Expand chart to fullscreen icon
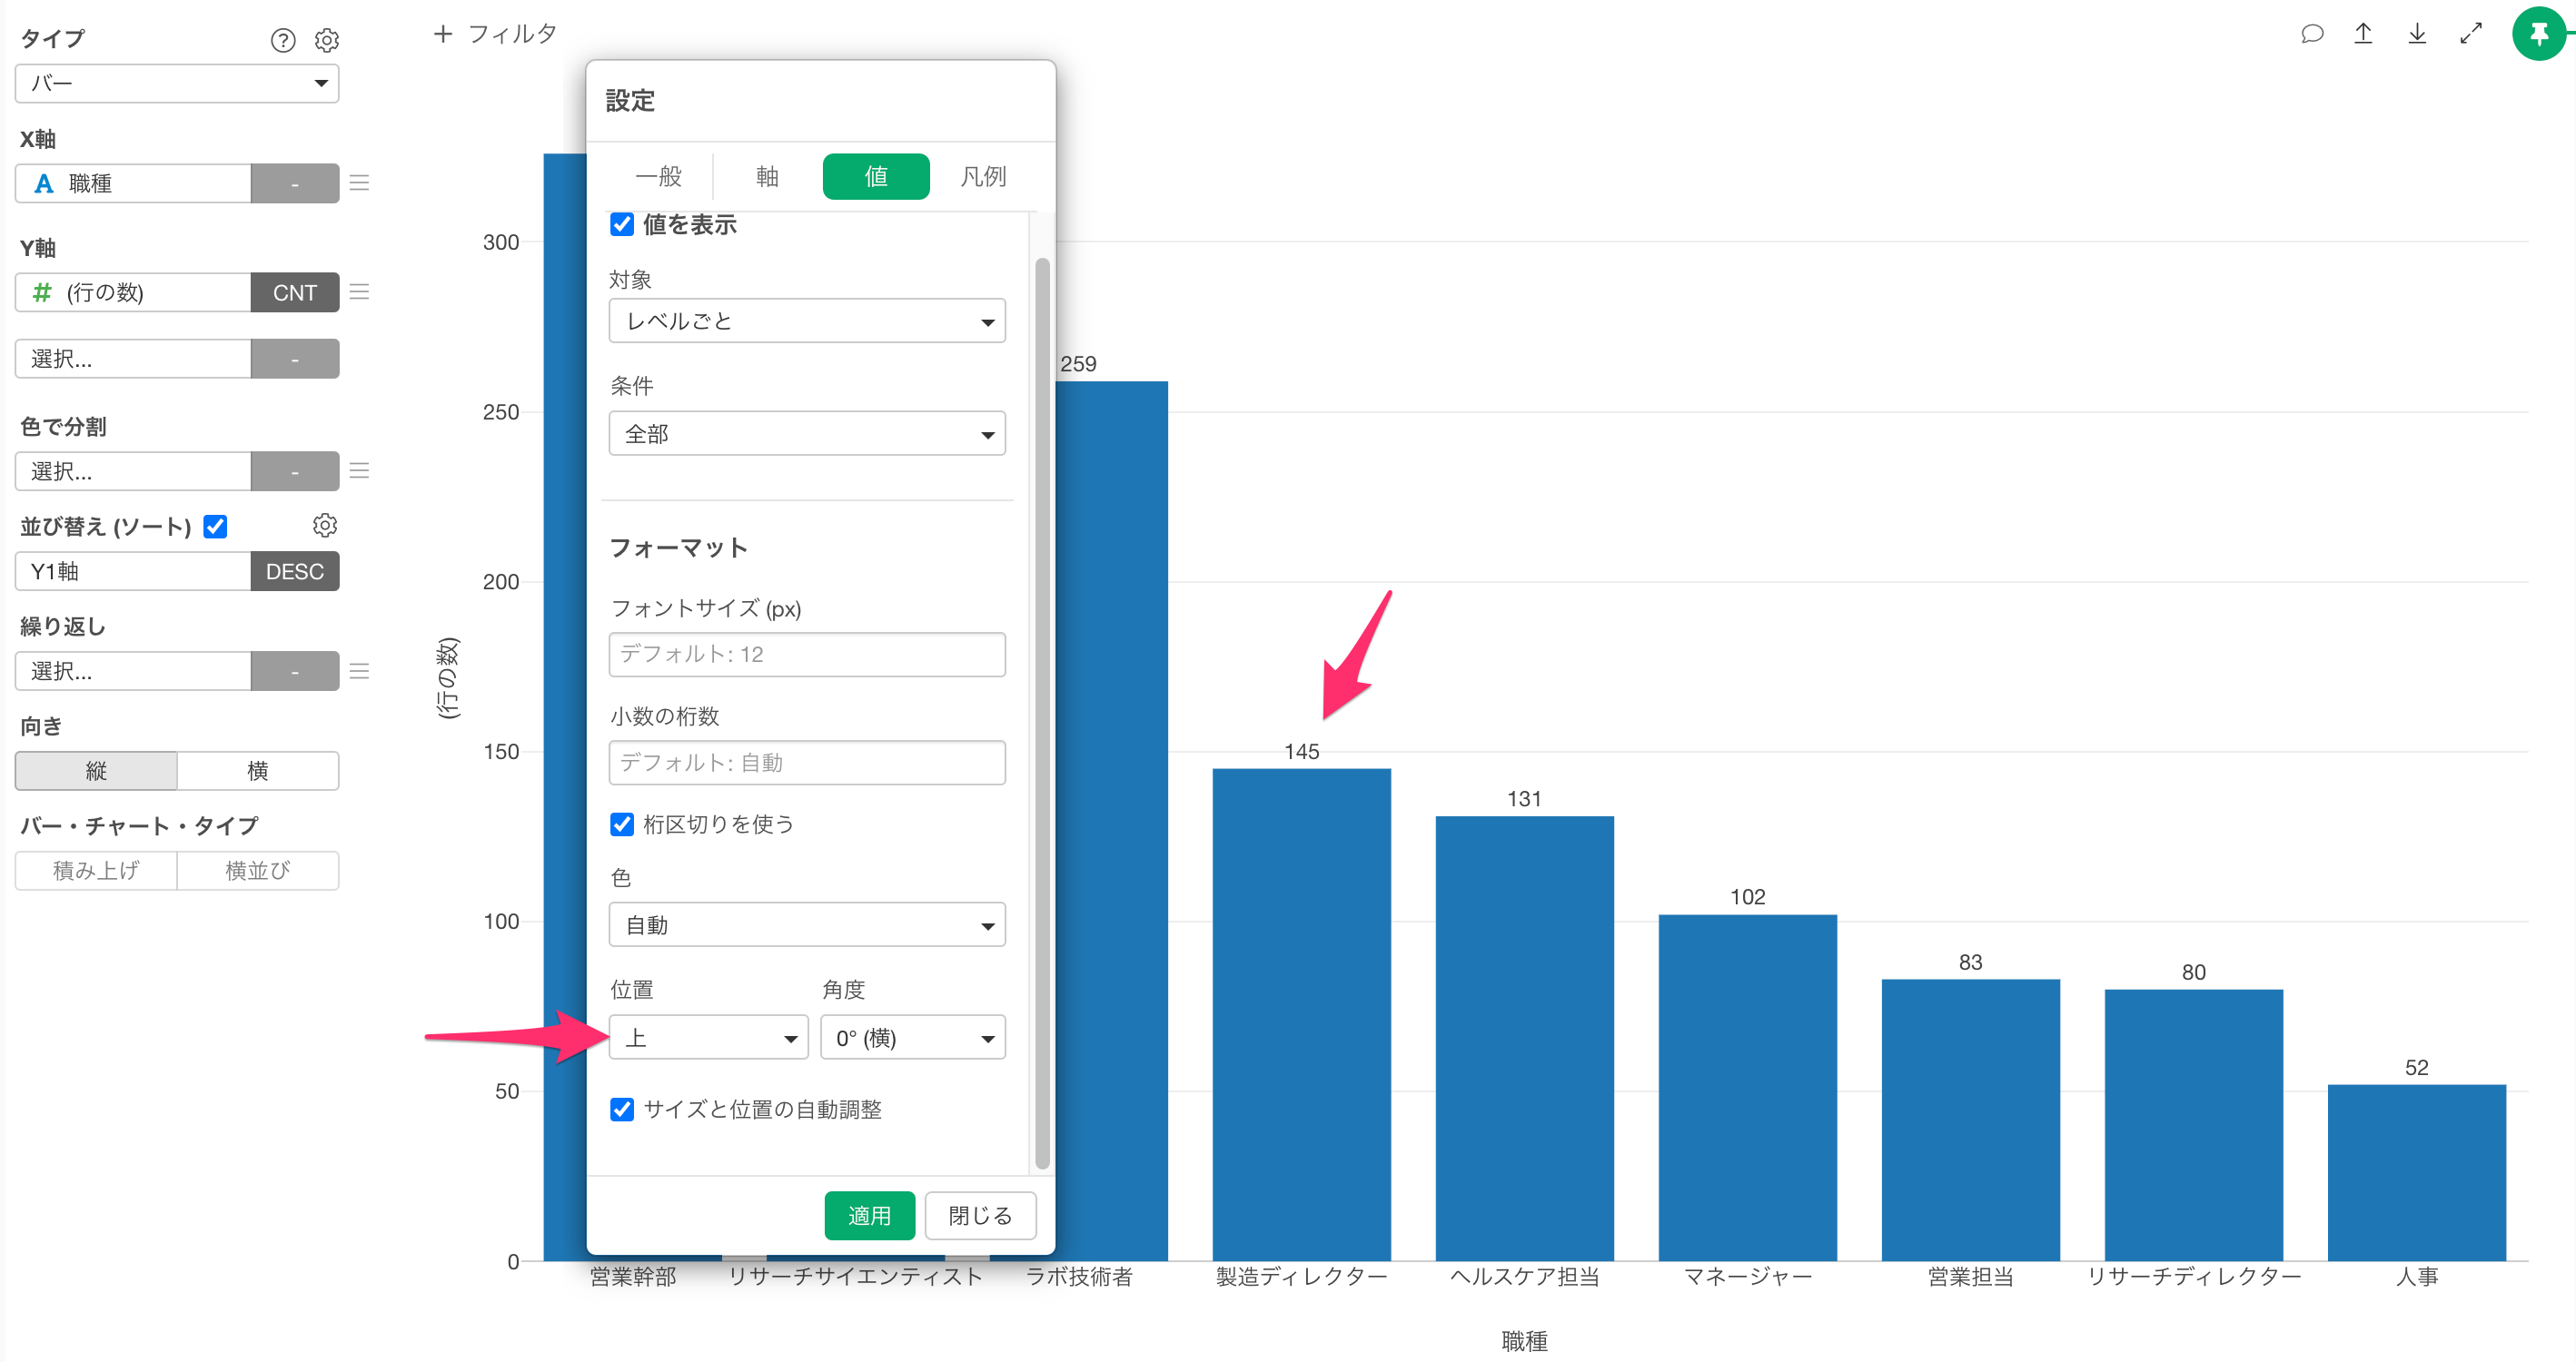Image resolution: width=2576 pixels, height=1362 pixels. (2471, 33)
